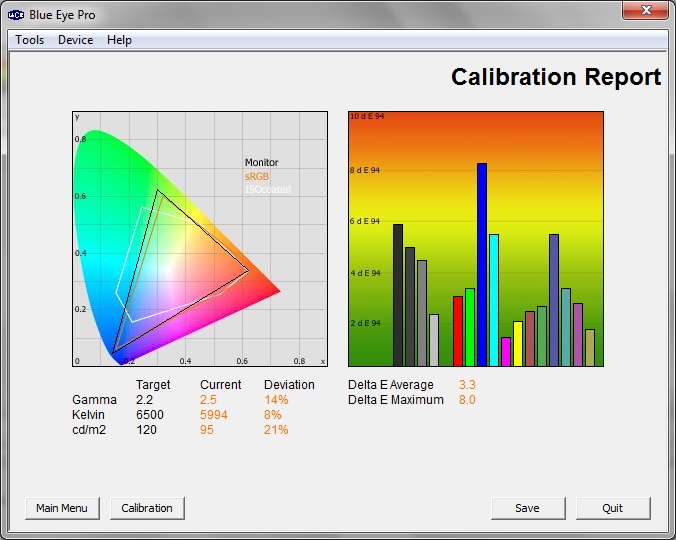
Task: Click the Delta E Average value 3.3
Action: [467, 385]
